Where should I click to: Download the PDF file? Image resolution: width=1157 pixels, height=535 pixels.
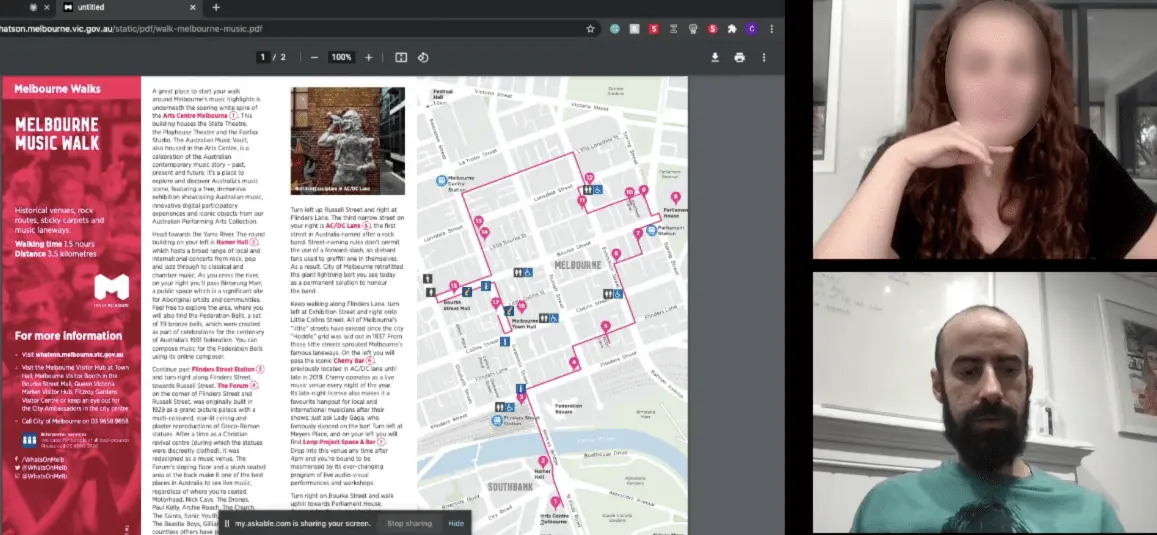coord(715,57)
